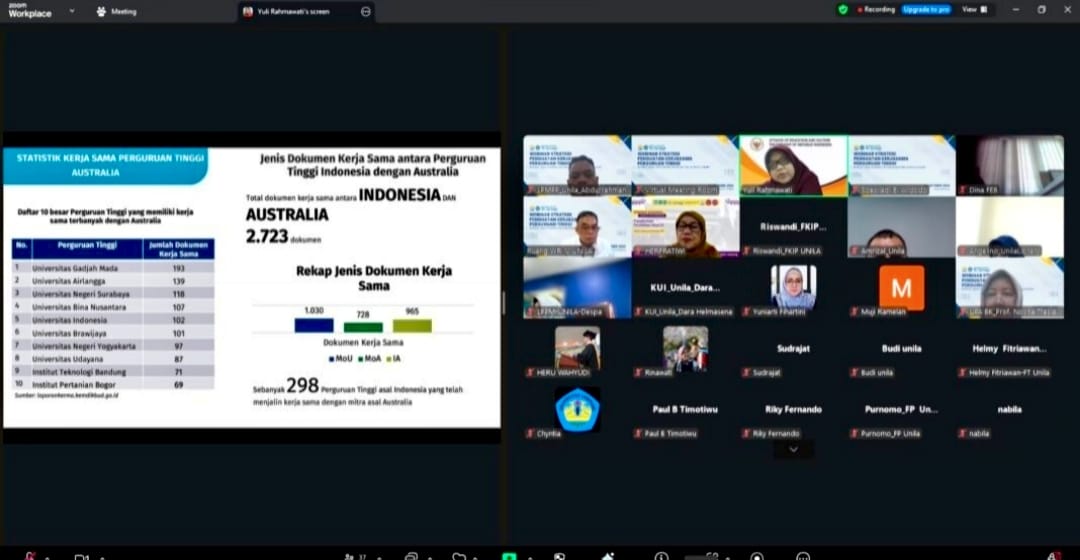Click the muted mic icon on Paul B Timotiwu's label
Viewport: 1080px width, 560px height.
pos(638,433)
